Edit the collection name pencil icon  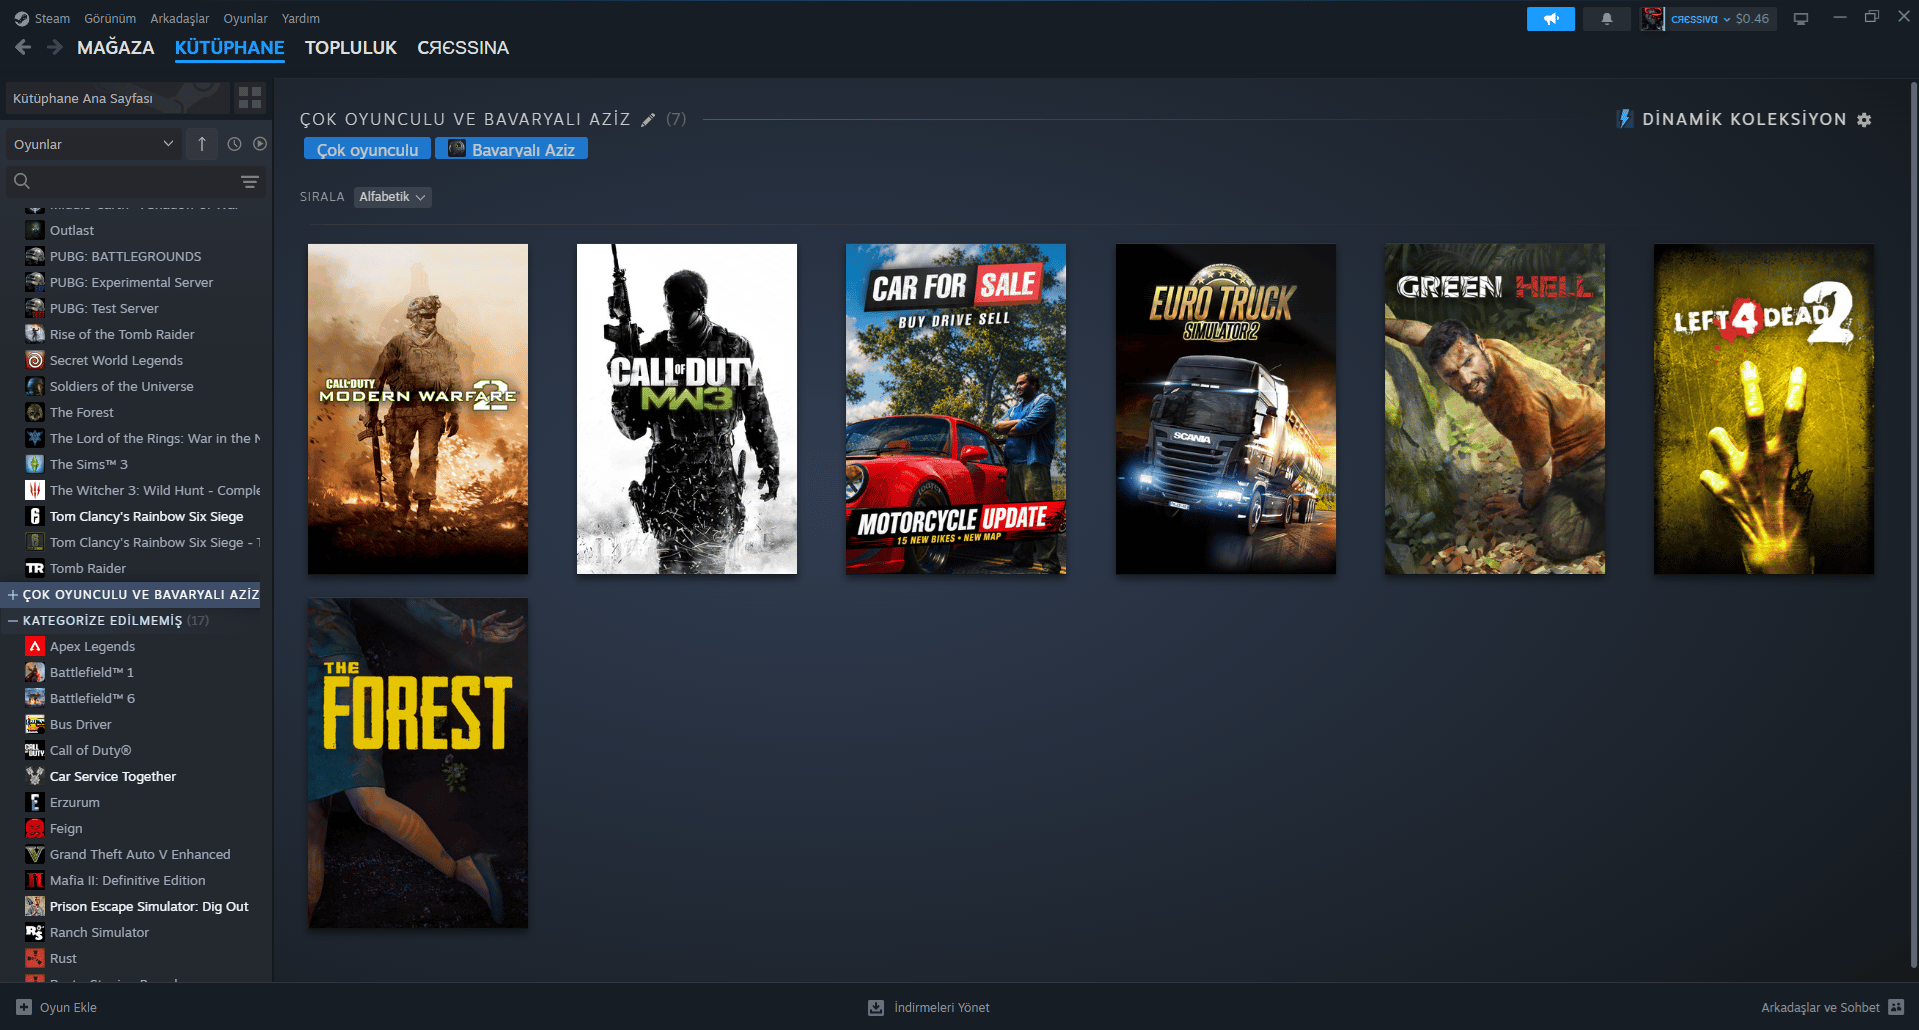click(648, 120)
